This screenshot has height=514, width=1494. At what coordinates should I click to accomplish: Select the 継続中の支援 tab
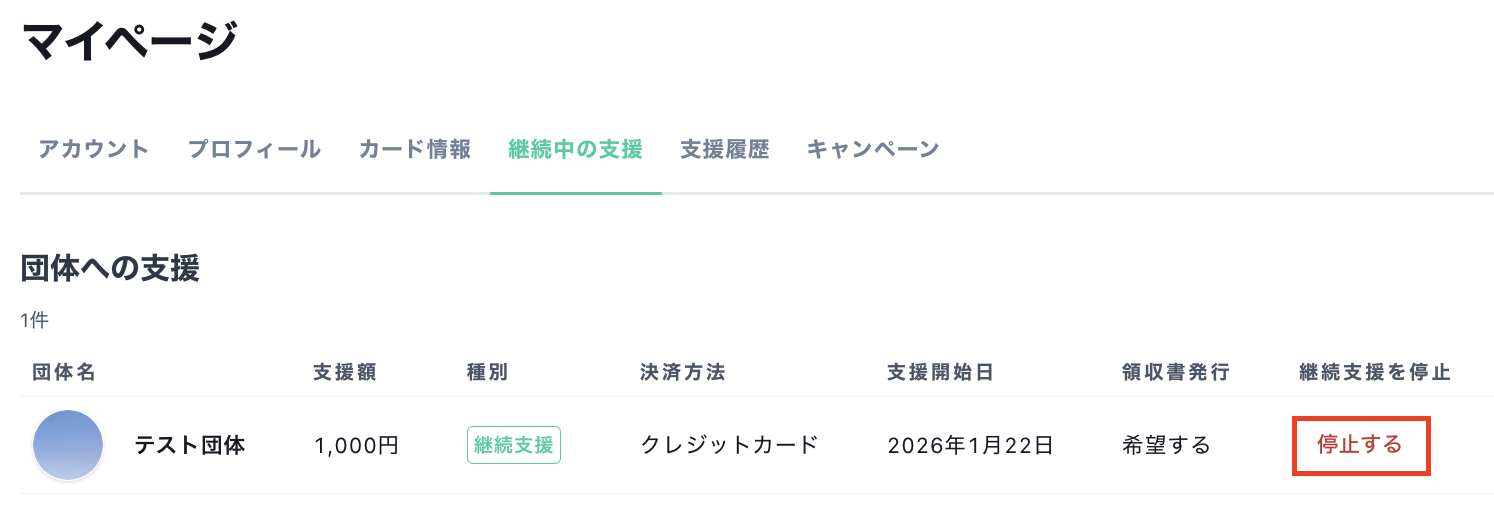575,150
